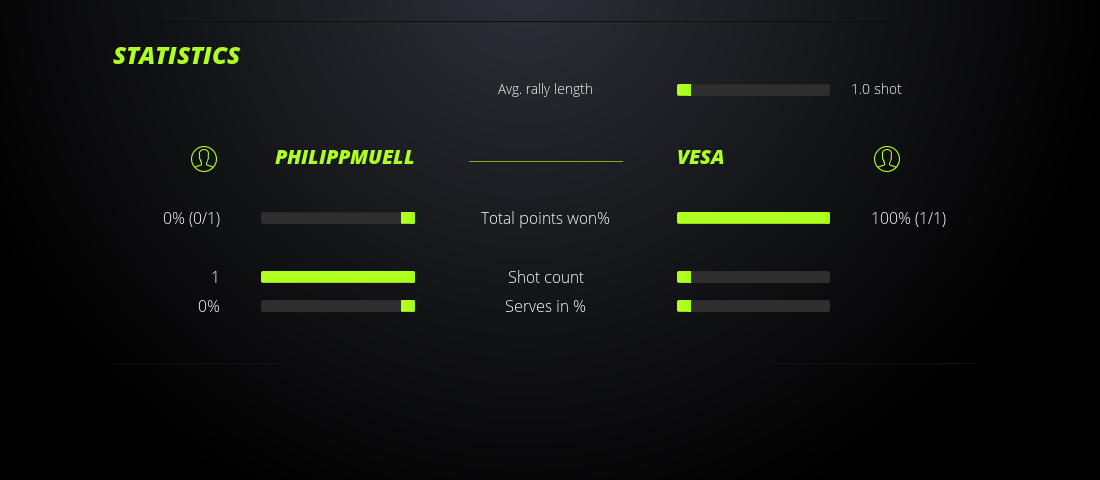Click the 0% (0/1) points value
The width and height of the screenshot is (1100, 480).
pyautogui.click(x=191, y=218)
